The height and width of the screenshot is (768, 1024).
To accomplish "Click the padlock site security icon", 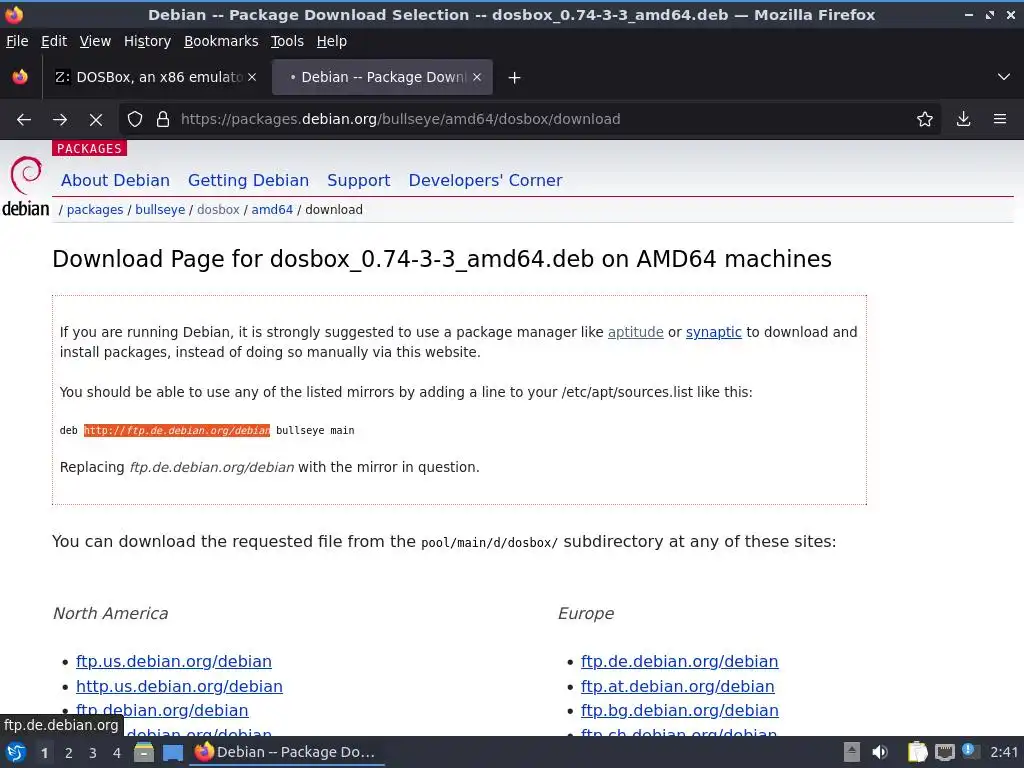I will coord(163,120).
